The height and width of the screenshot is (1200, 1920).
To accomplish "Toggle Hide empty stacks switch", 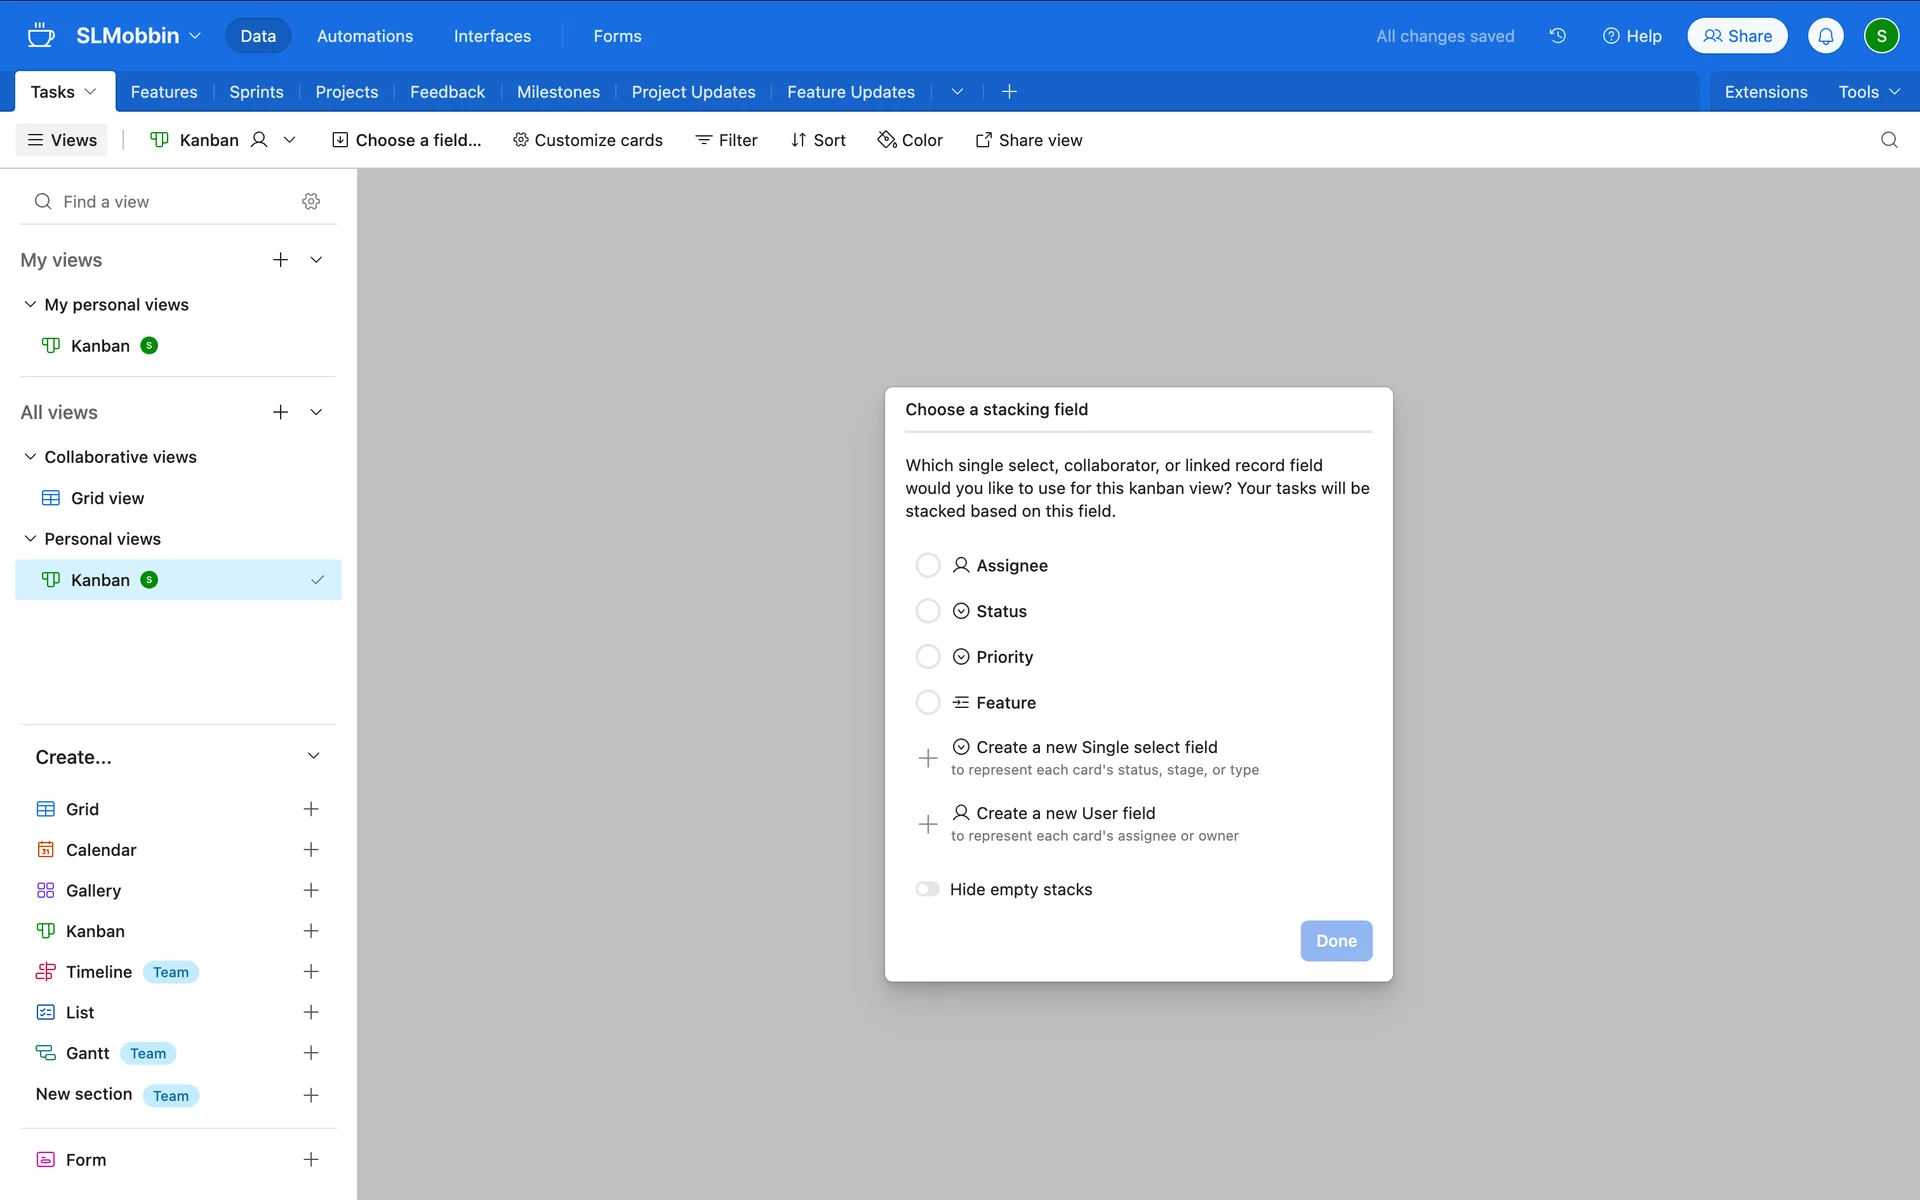I will click(x=928, y=889).
